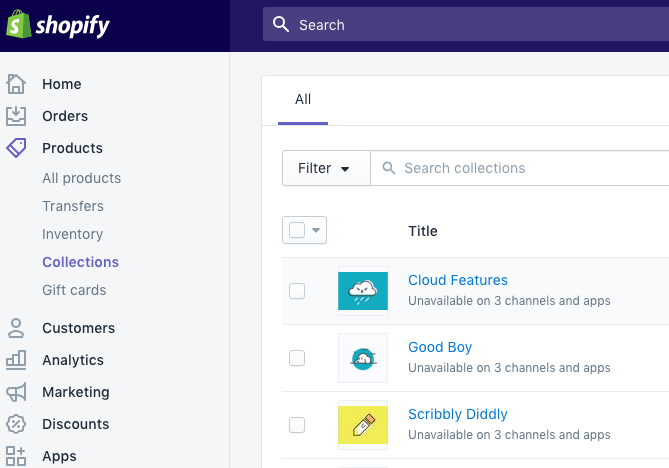Screen dimensions: 669x468
Task: Click the Discounts percent badge icon
Action: click(16, 424)
